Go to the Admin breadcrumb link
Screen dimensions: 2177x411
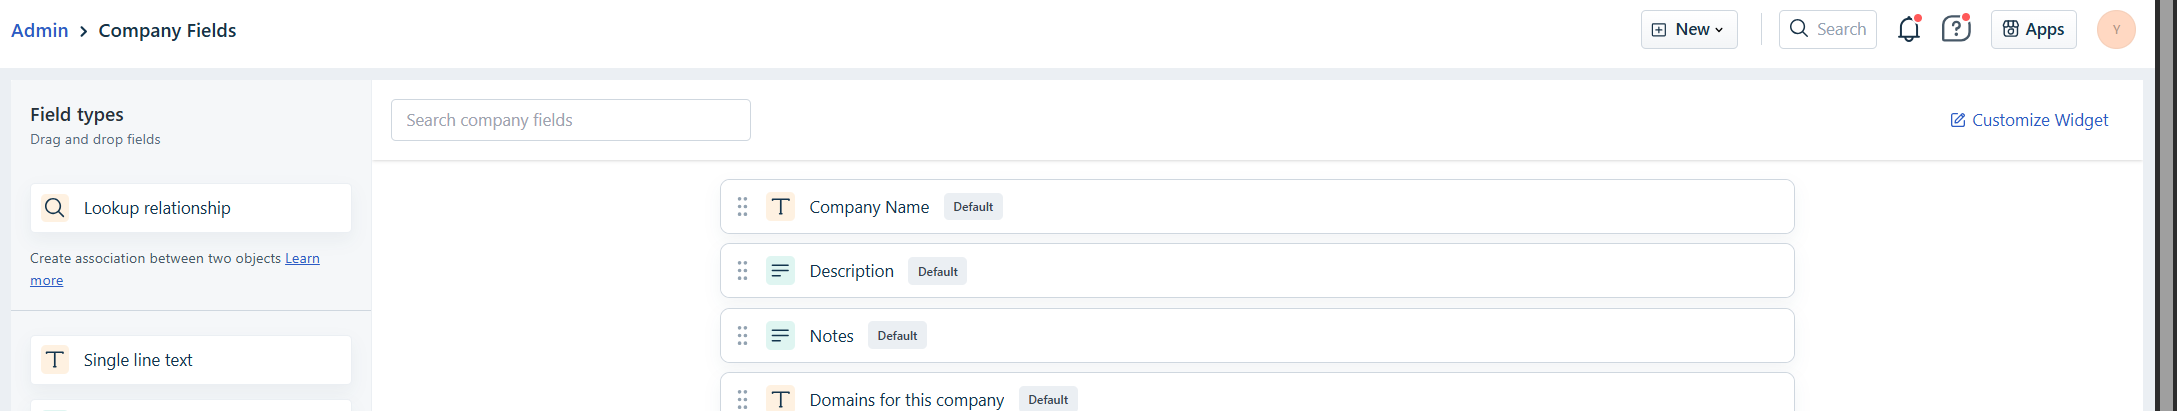(x=40, y=30)
